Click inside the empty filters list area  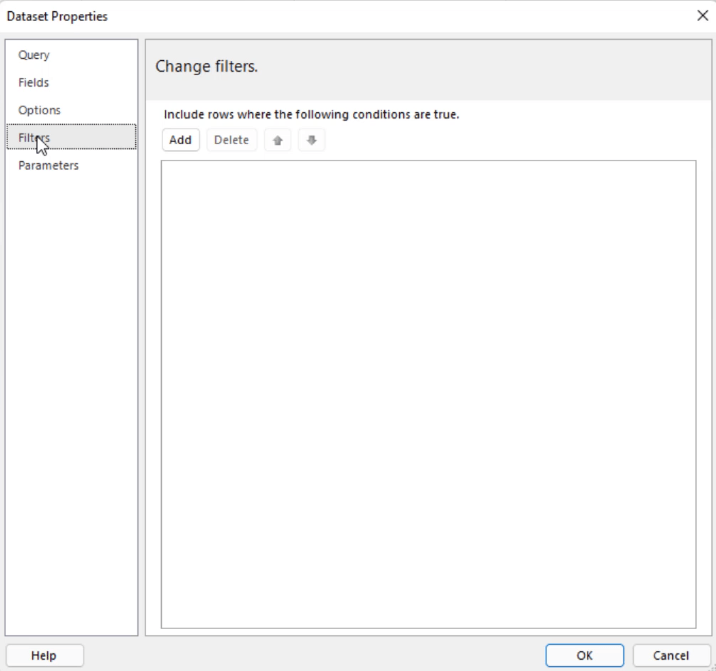tap(428, 394)
